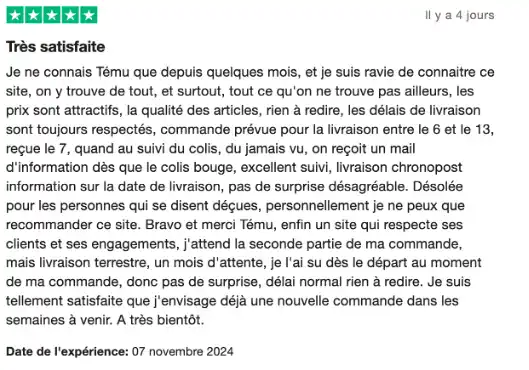Click the third (middle) rating star
Screen dimensions: 529x370
click(52, 15)
